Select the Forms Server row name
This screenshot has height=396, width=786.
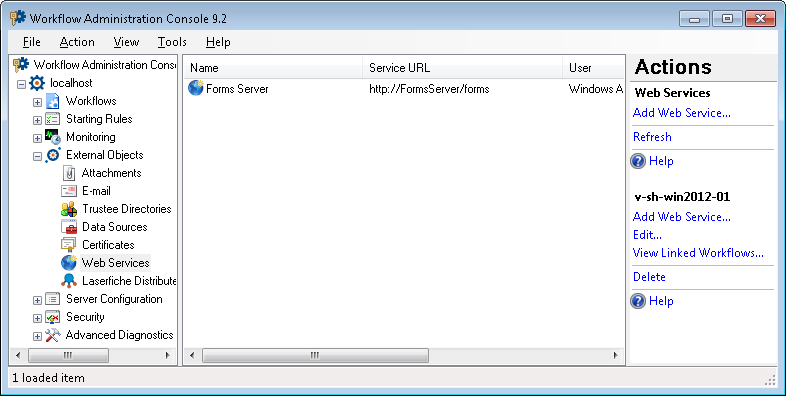coord(237,89)
